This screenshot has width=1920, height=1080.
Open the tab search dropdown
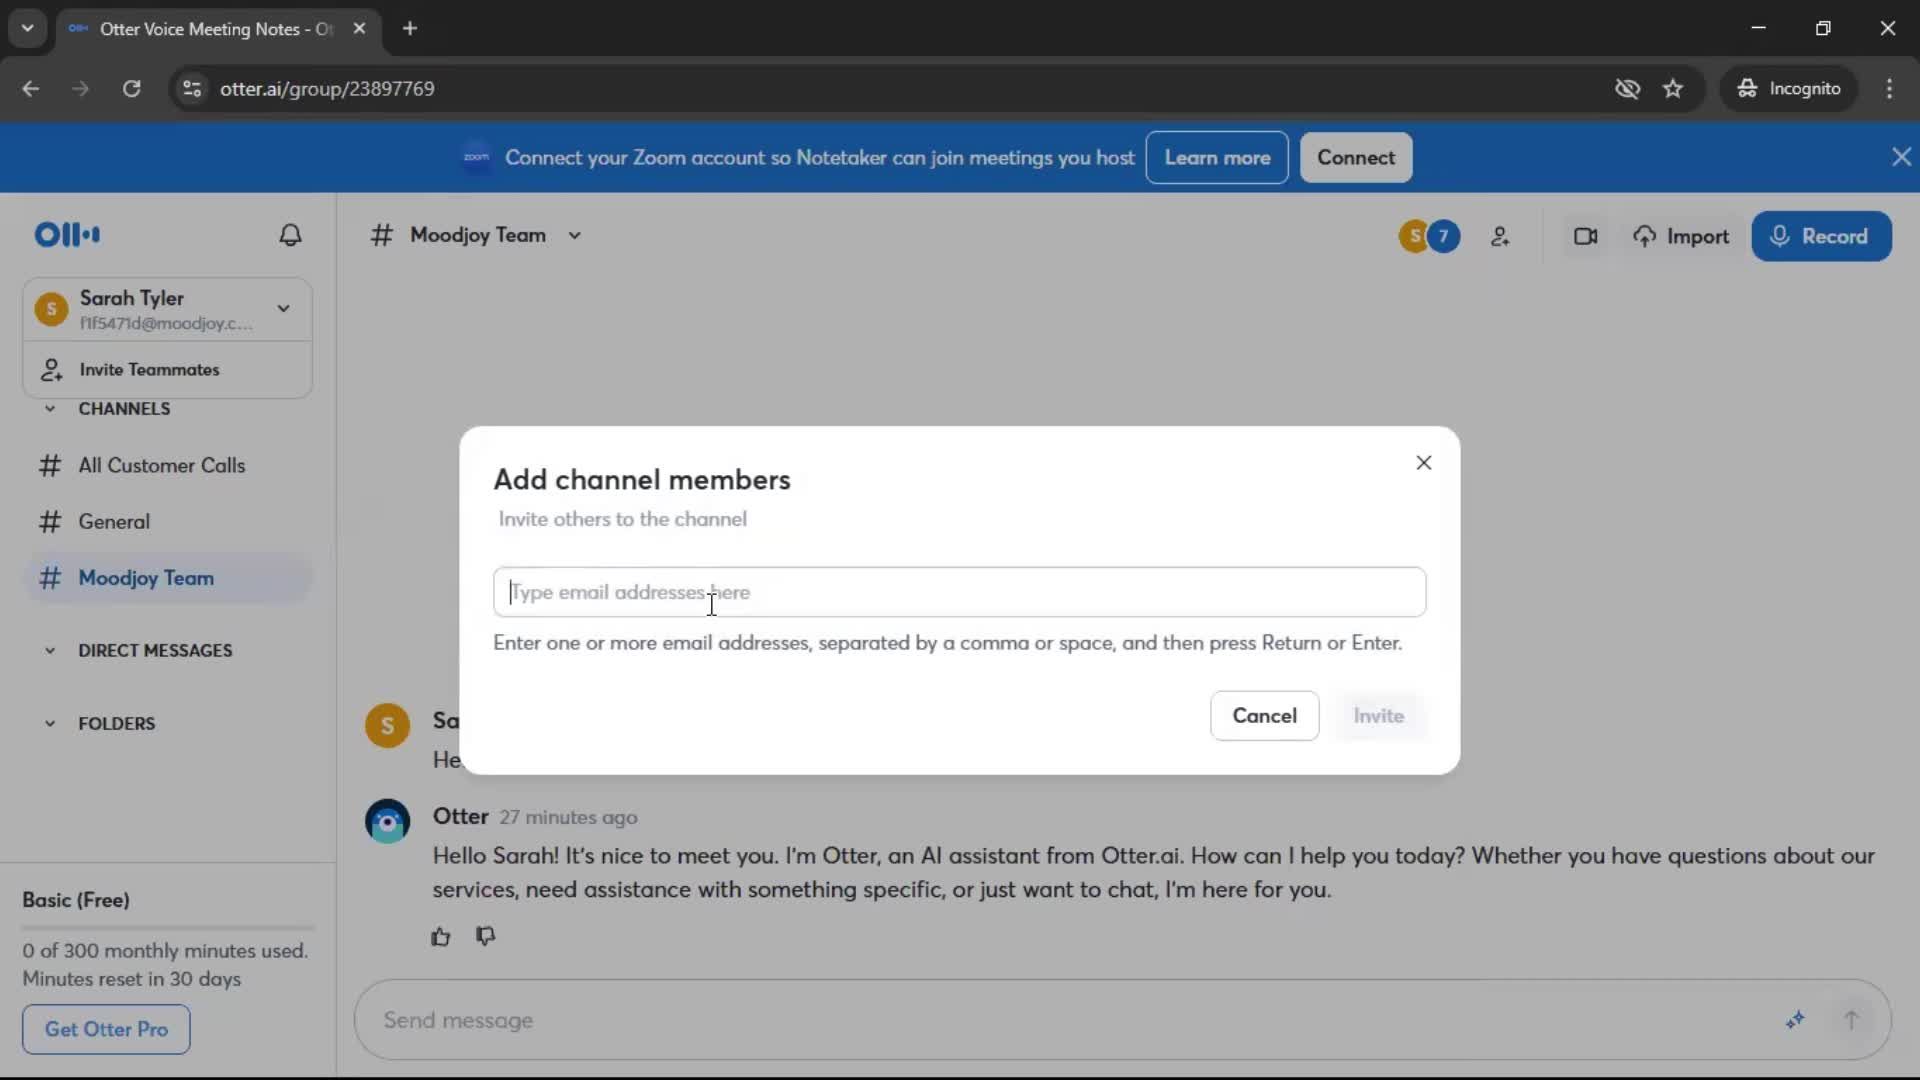pos(27,29)
